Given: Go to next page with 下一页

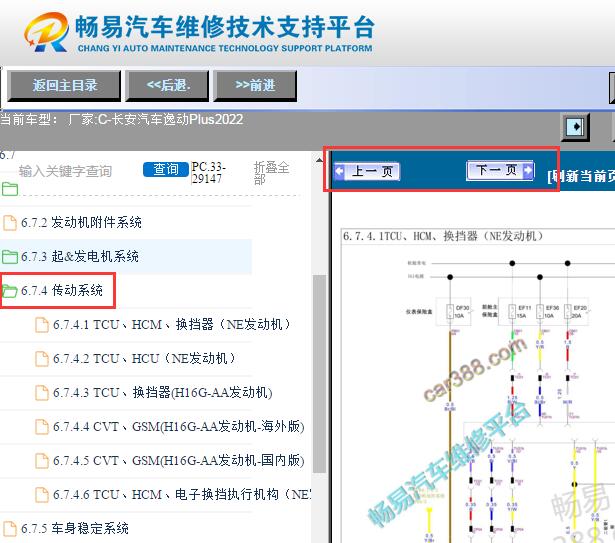Looking at the screenshot, I should [500, 170].
